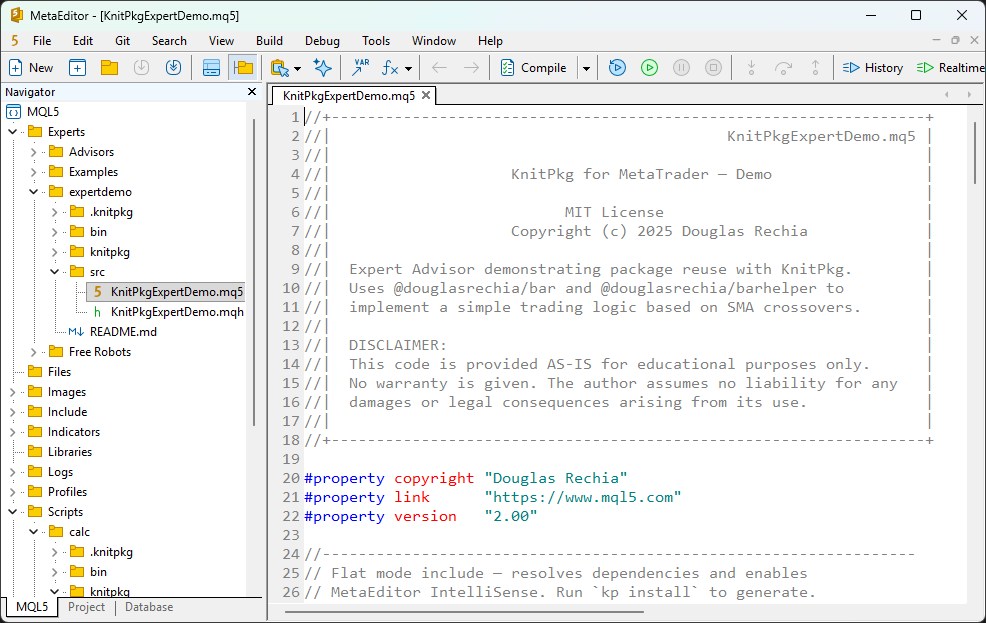Close the Navigator panel
The height and width of the screenshot is (623, 986).
[x=252, y=92]
